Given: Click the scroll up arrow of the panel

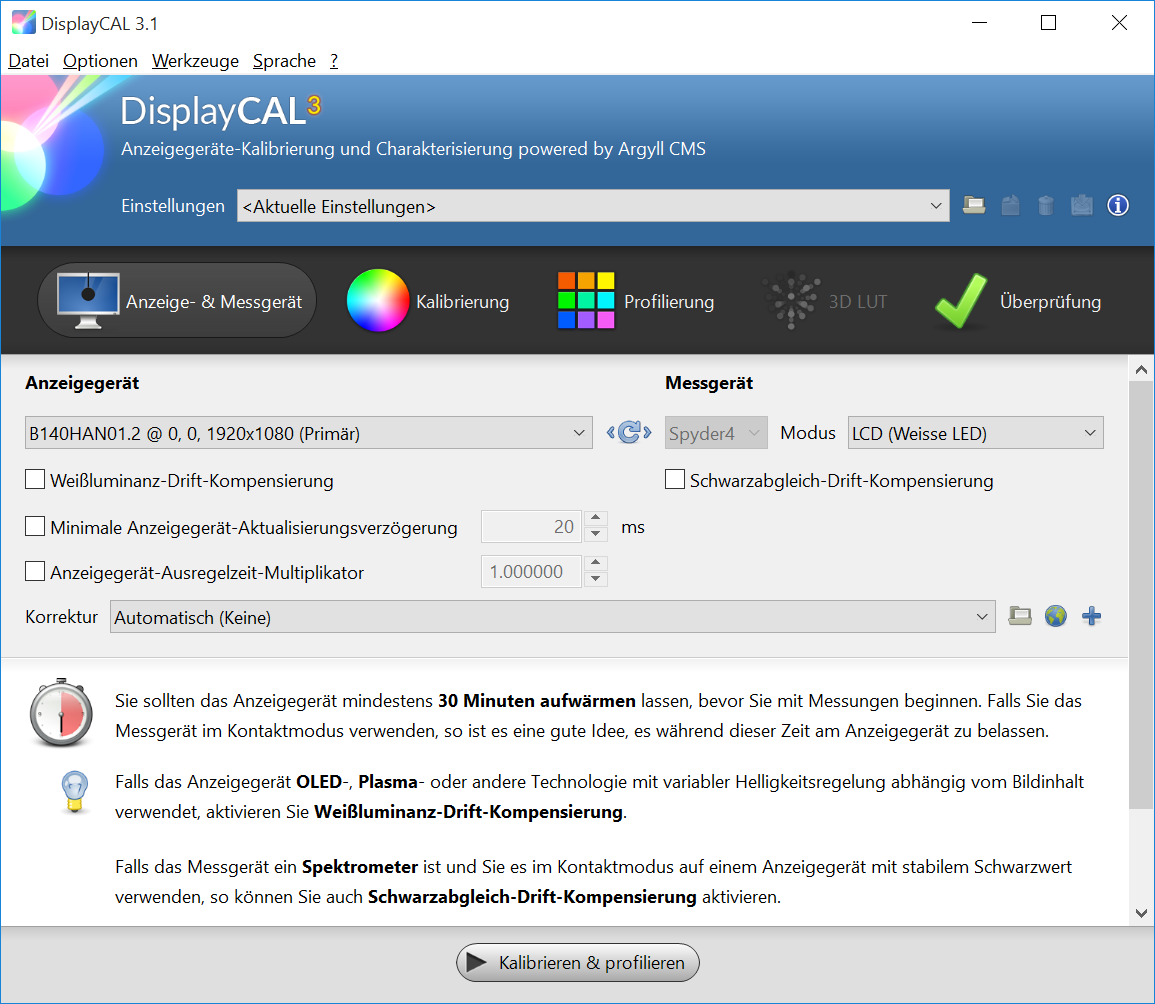Looking at the screenshot, I should tap(1141, 370).
